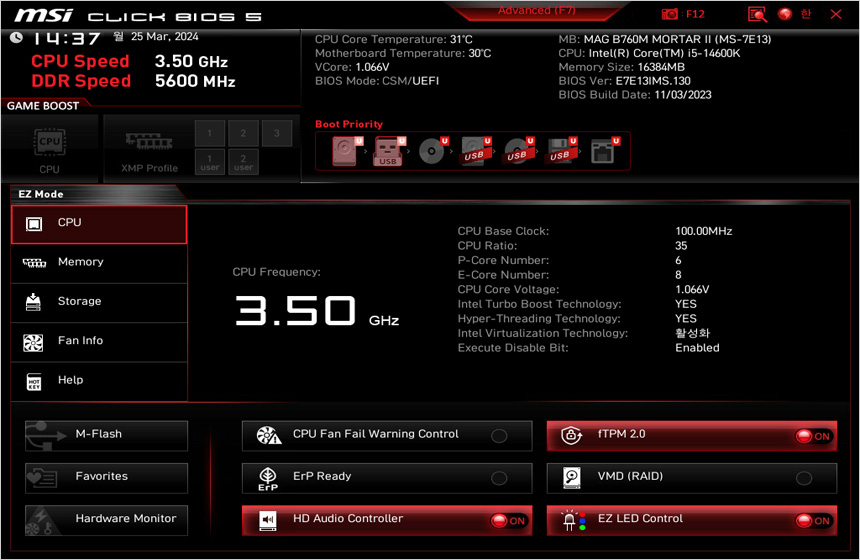Select the USB CD/DVD boot device icon
Viewport: 860px width, 560px height.
(518, 151)
